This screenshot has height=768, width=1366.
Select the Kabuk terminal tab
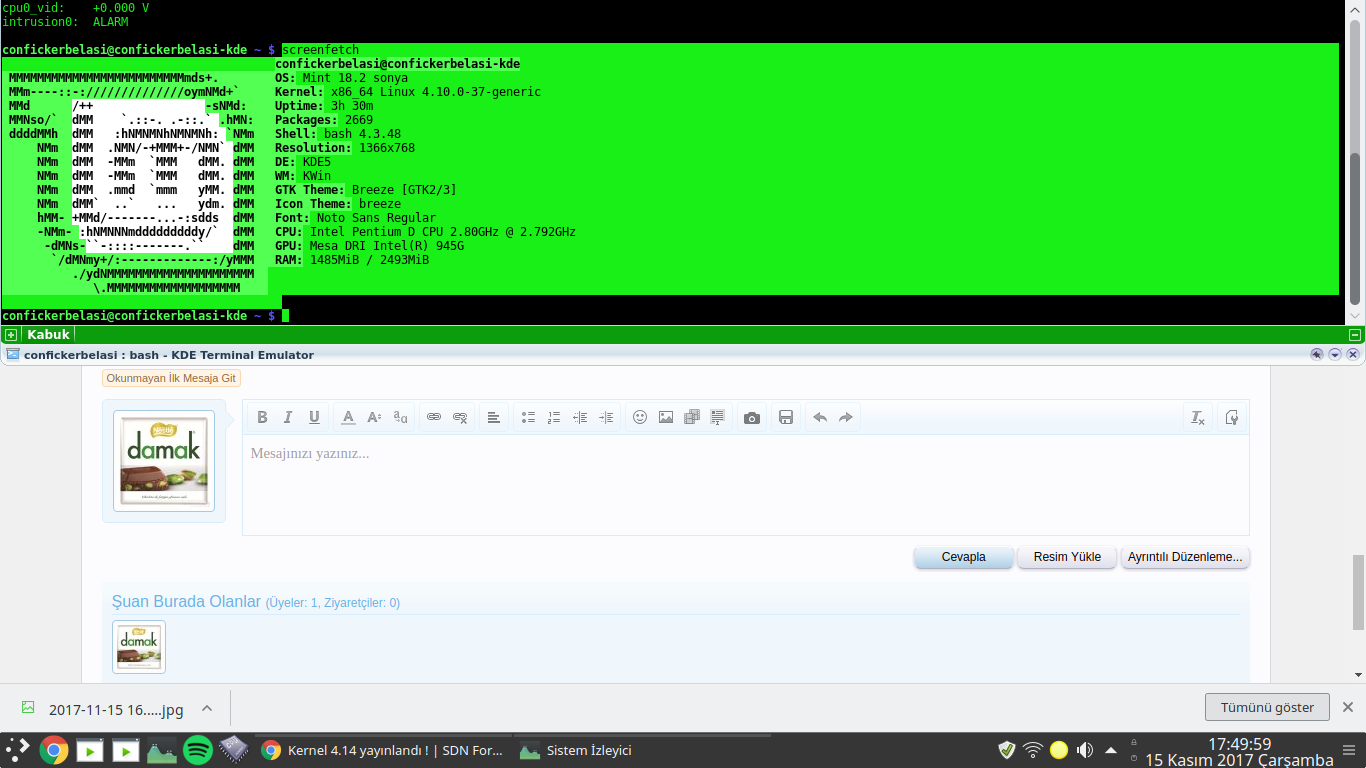48,334
